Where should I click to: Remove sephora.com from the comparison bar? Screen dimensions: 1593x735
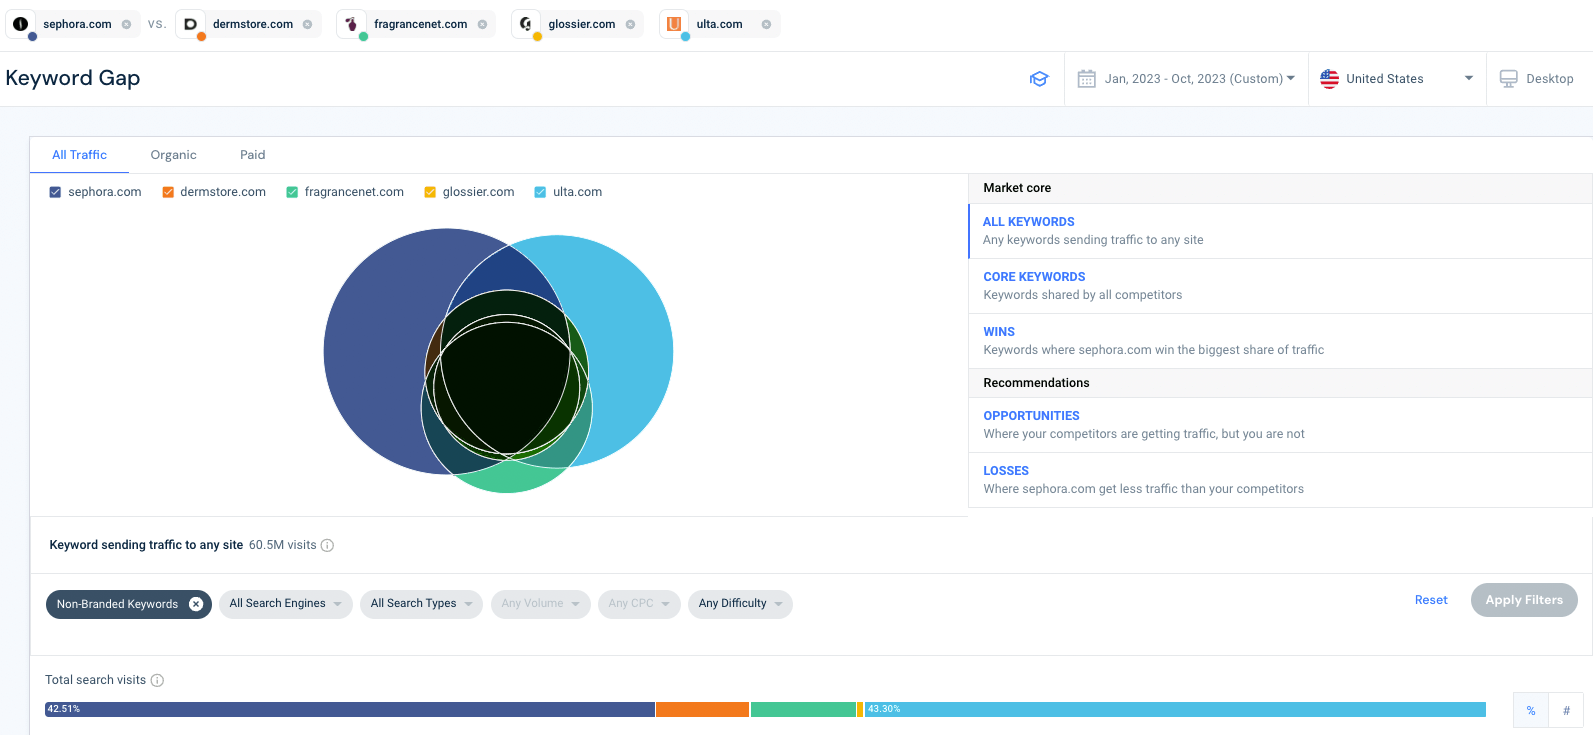tap(126, 25)
